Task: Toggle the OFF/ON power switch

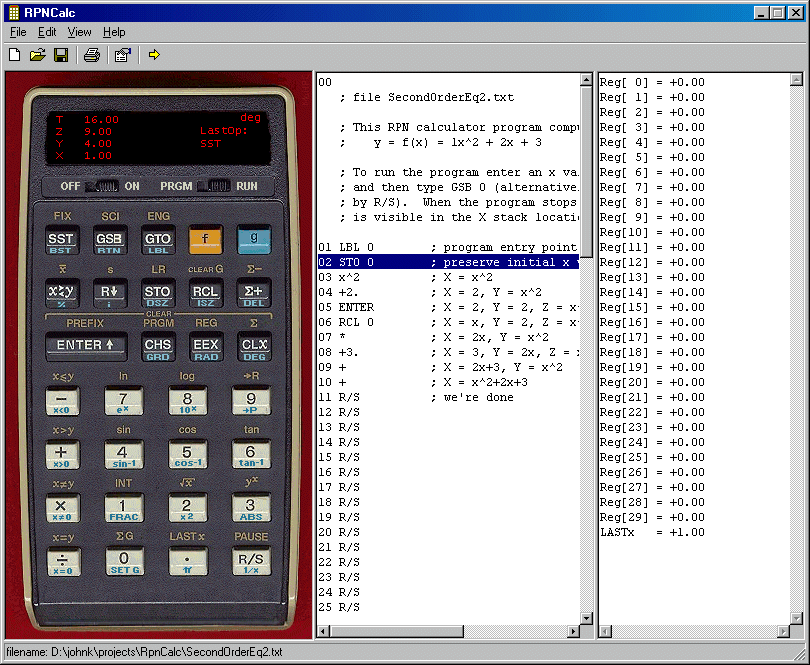Action: [x=104, y=186]
